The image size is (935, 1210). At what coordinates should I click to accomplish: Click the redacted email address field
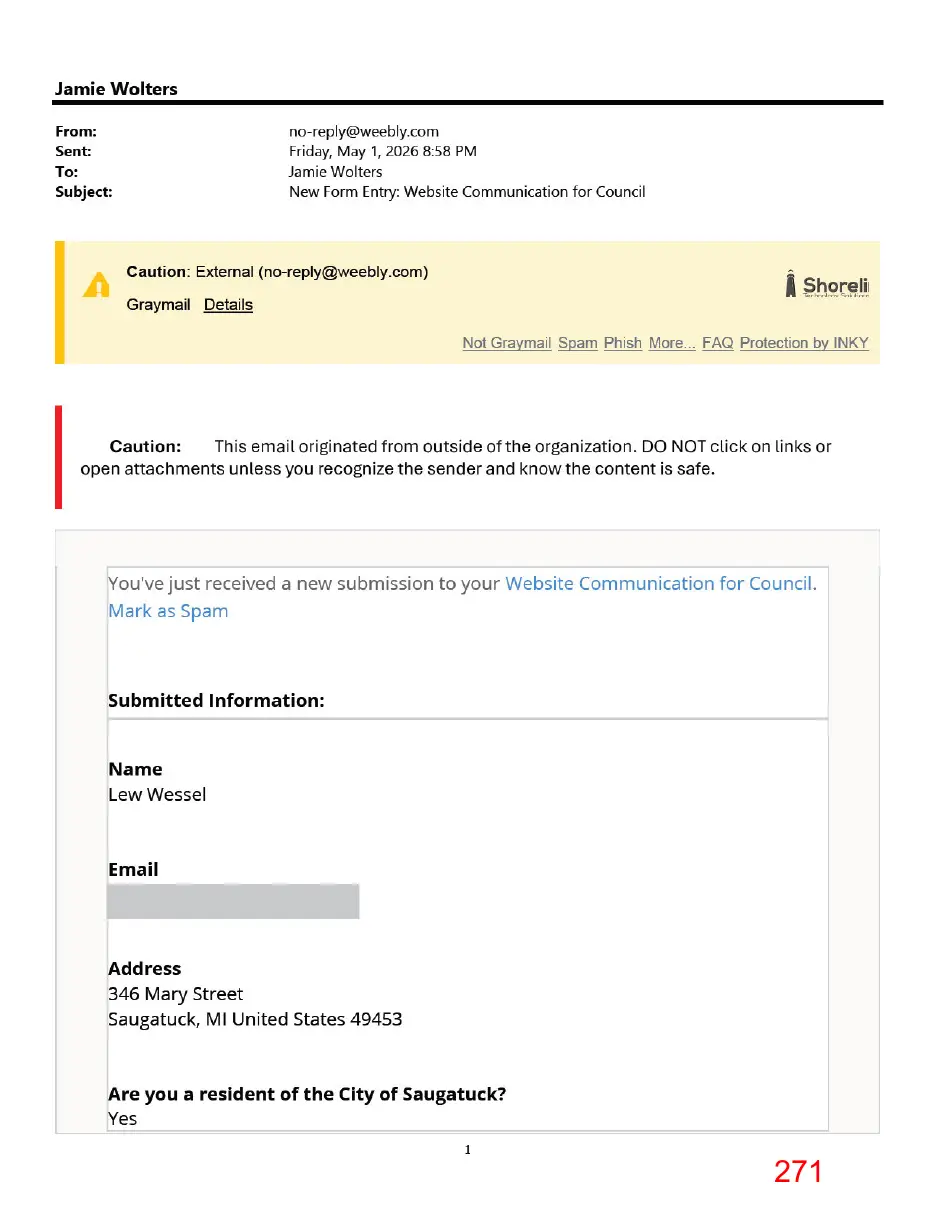pos(233,901)
